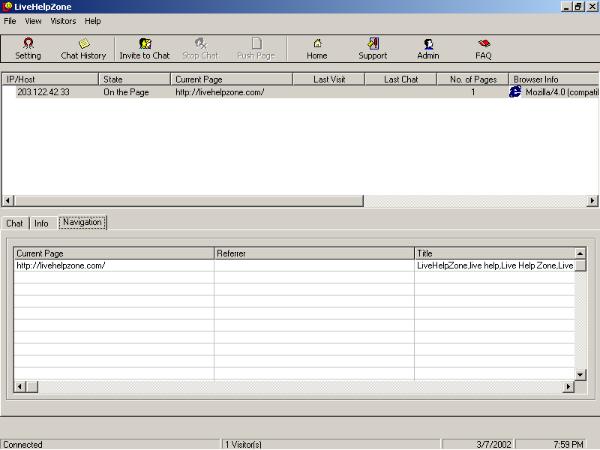The image size is (600, 450).
Task: Switch to the Info tab
Action: point(41,223)
